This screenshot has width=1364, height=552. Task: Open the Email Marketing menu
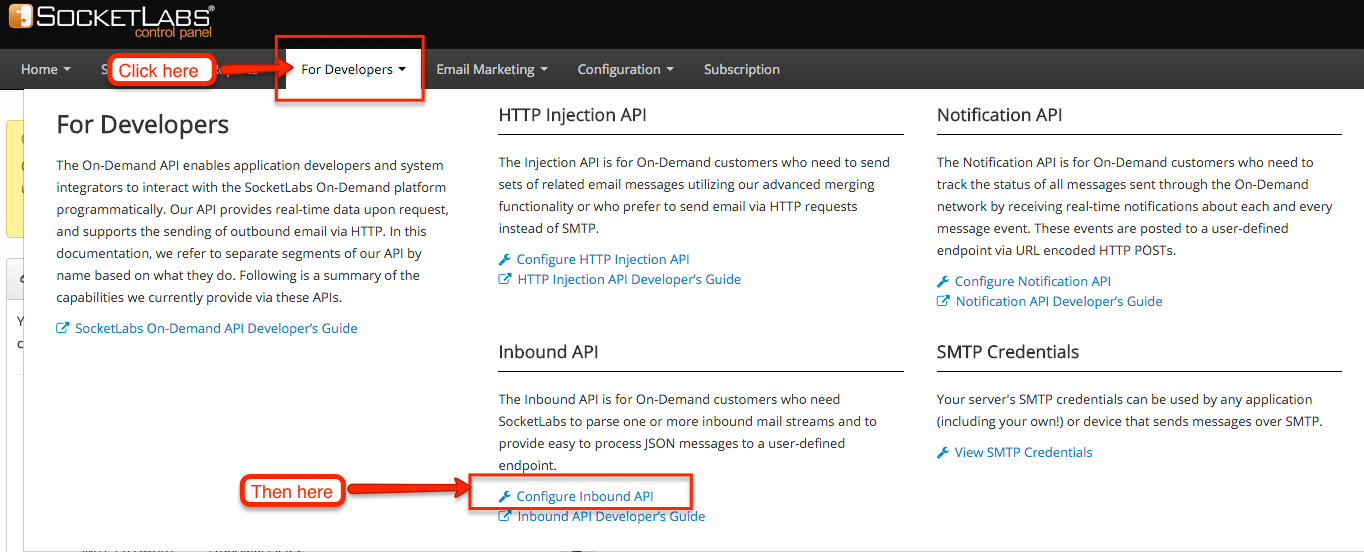coord(492,70)
